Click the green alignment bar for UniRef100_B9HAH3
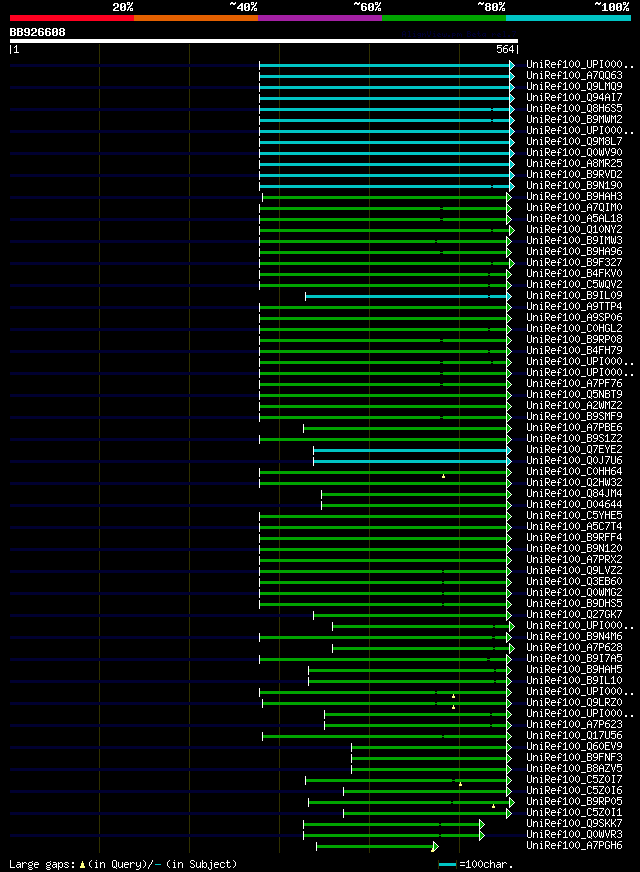640x872 pixels. click(385, 197)
